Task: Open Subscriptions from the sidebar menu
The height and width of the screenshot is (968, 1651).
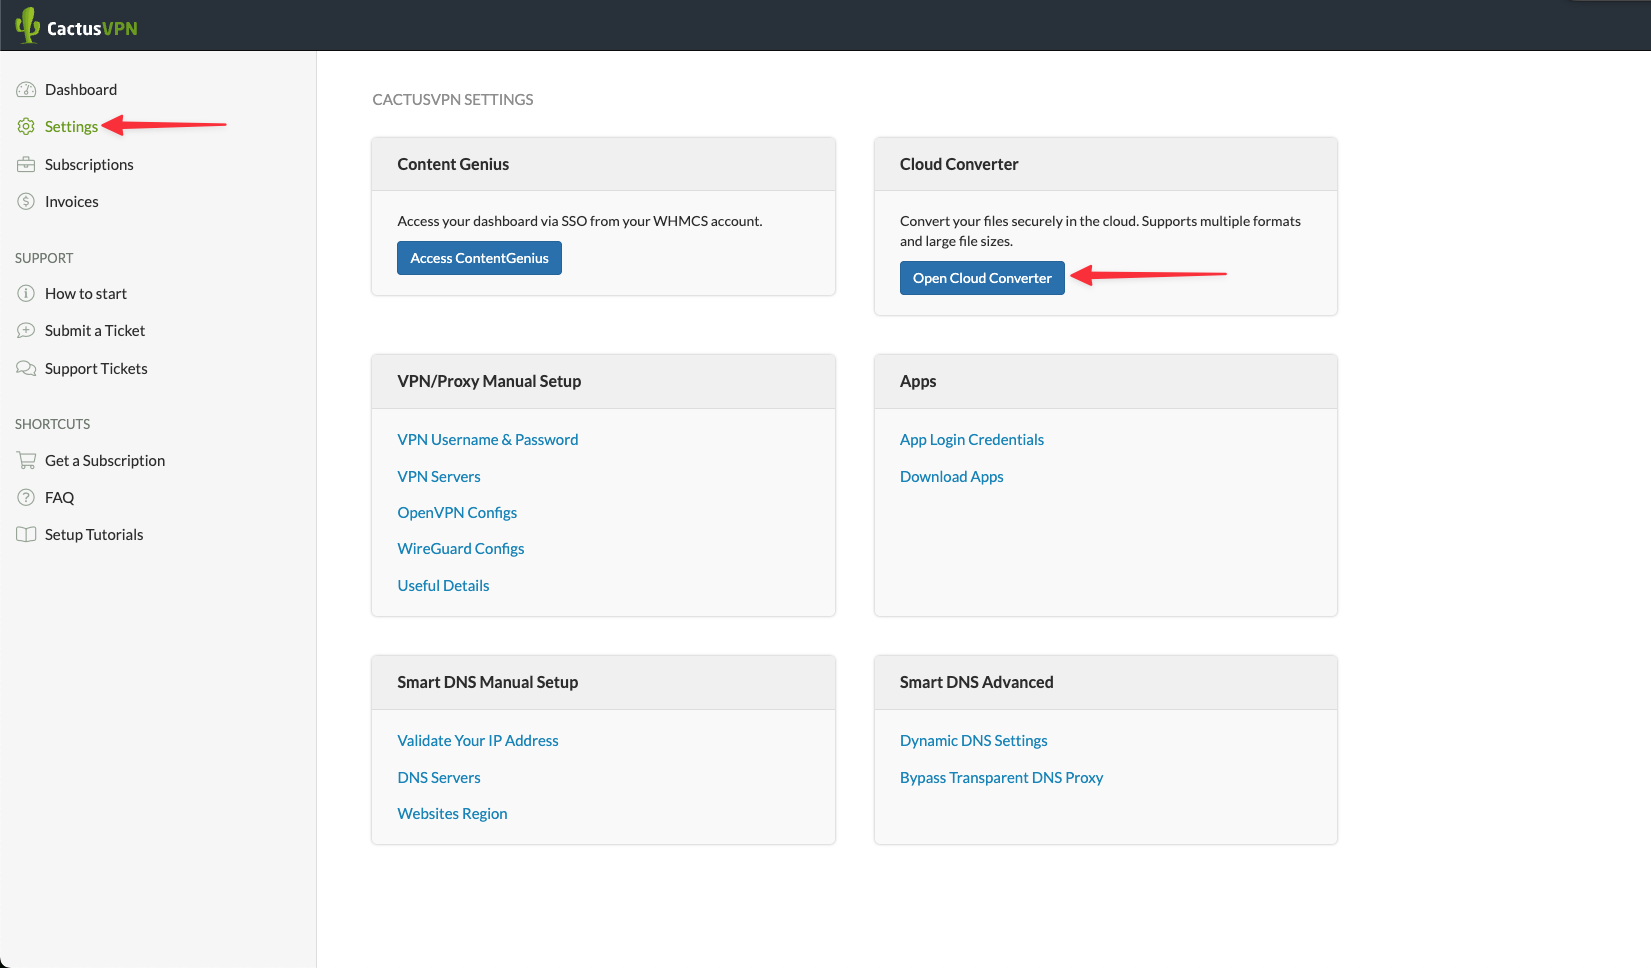Action: tap(89, 165)
